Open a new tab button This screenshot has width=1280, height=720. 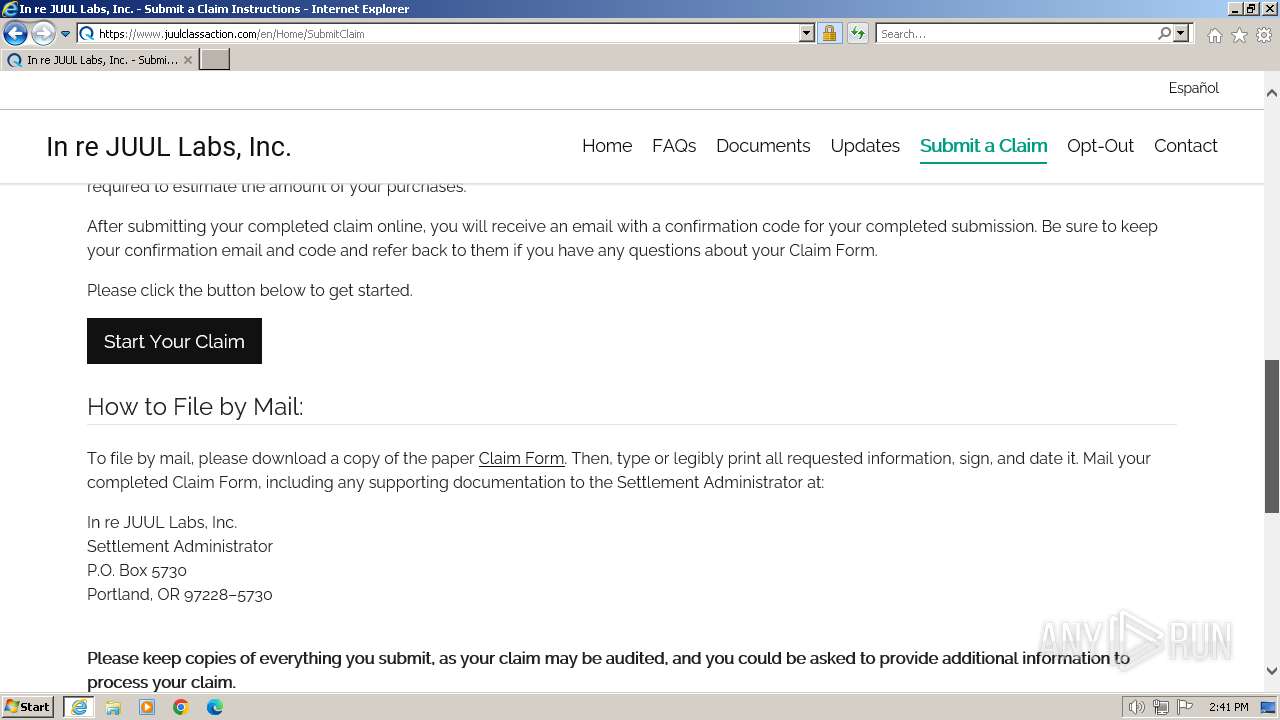pos(214,60)
